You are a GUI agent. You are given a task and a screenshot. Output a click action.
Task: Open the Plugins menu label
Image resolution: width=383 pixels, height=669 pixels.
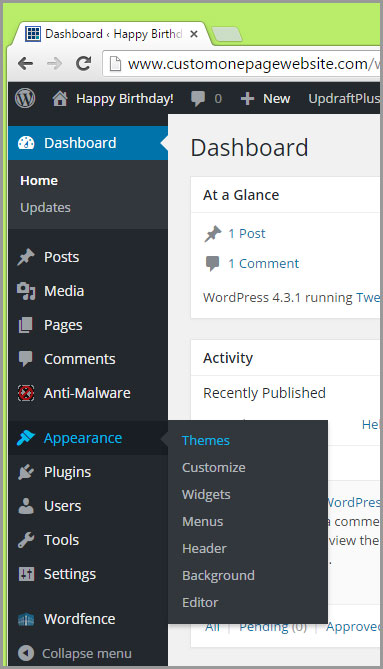67,472
